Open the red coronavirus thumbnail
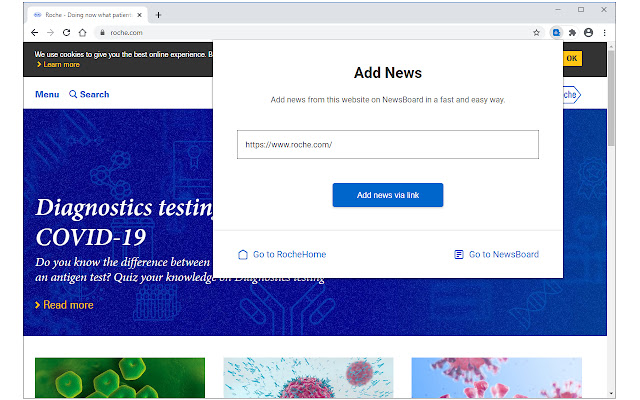640x400 pixels. point(496,378)
